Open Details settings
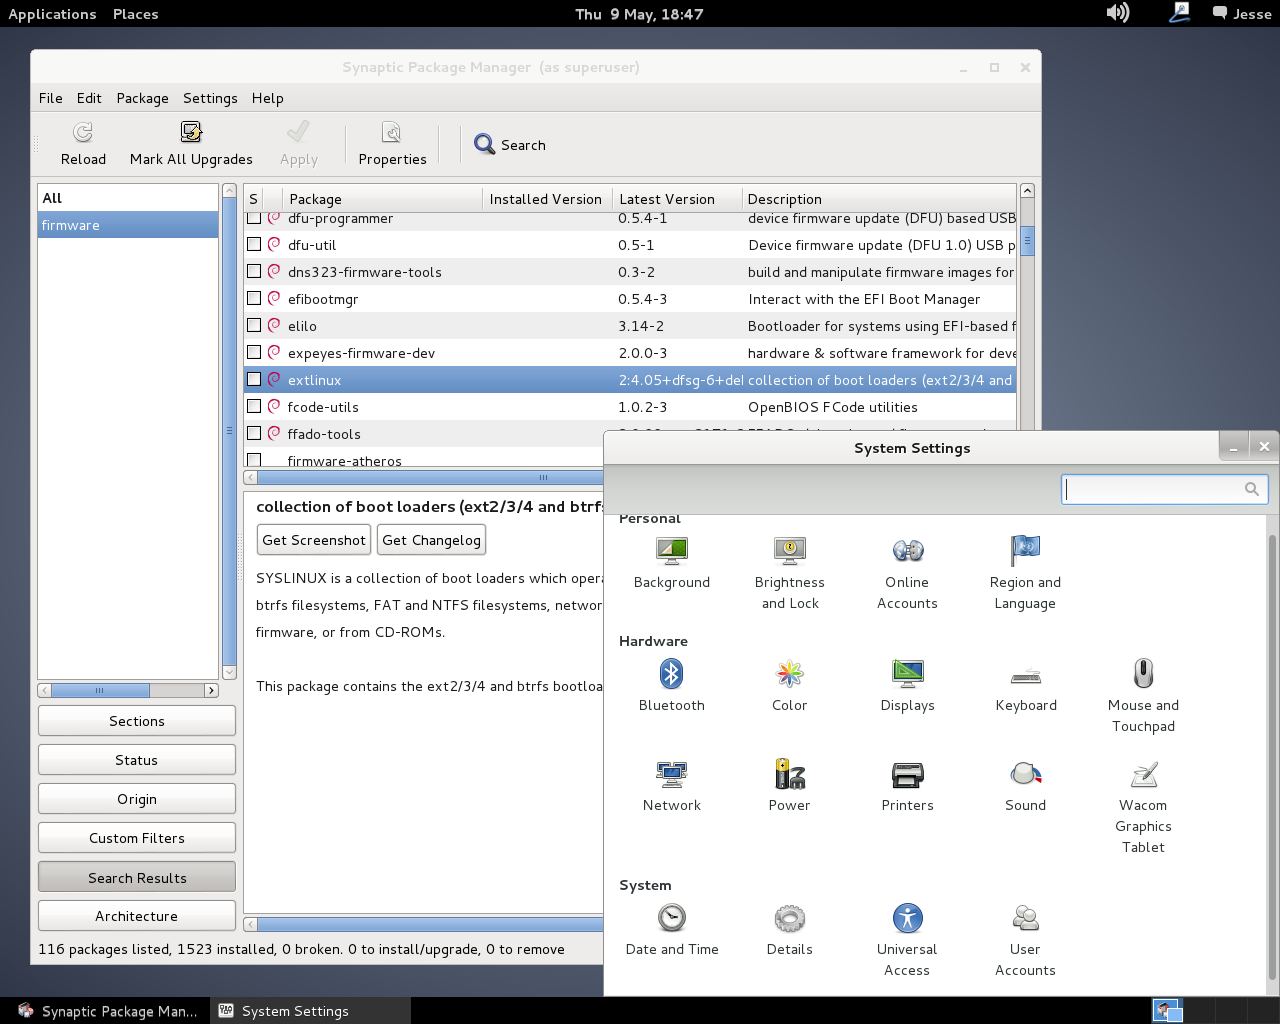1280x1024 pixels. point(790,930)
